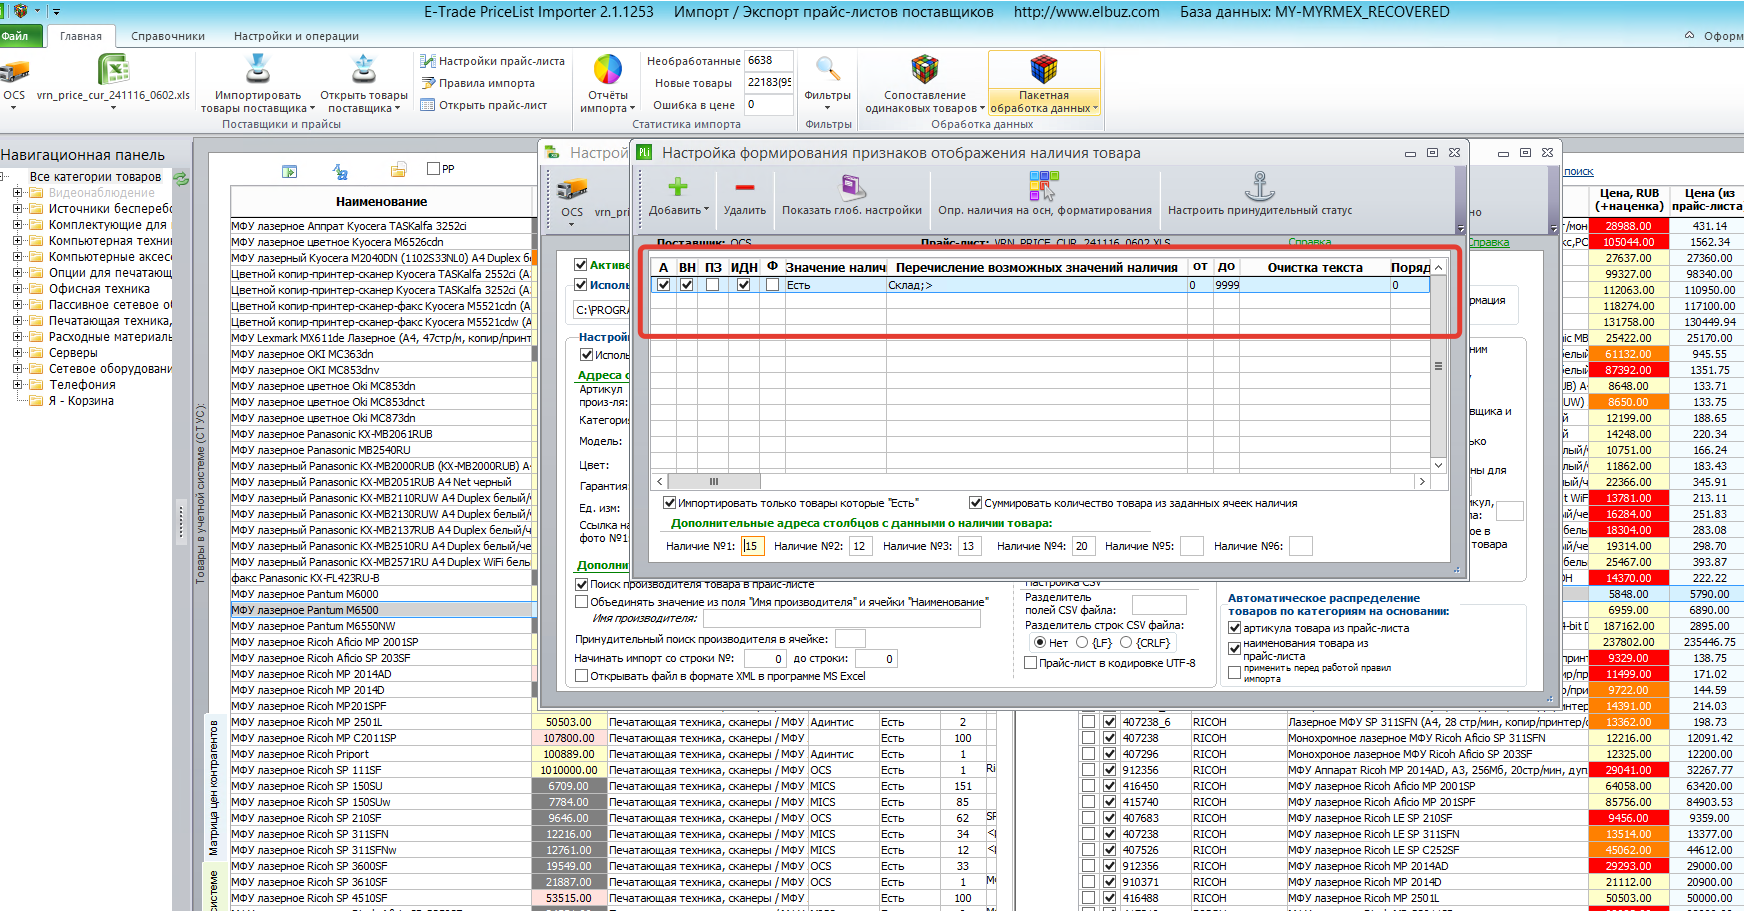Click the green plus Добавить button

click(678, 196)
